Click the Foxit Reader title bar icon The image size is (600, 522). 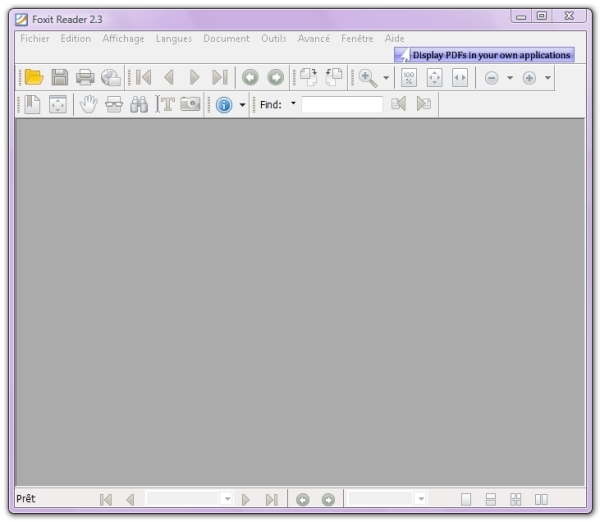[21, 19]
